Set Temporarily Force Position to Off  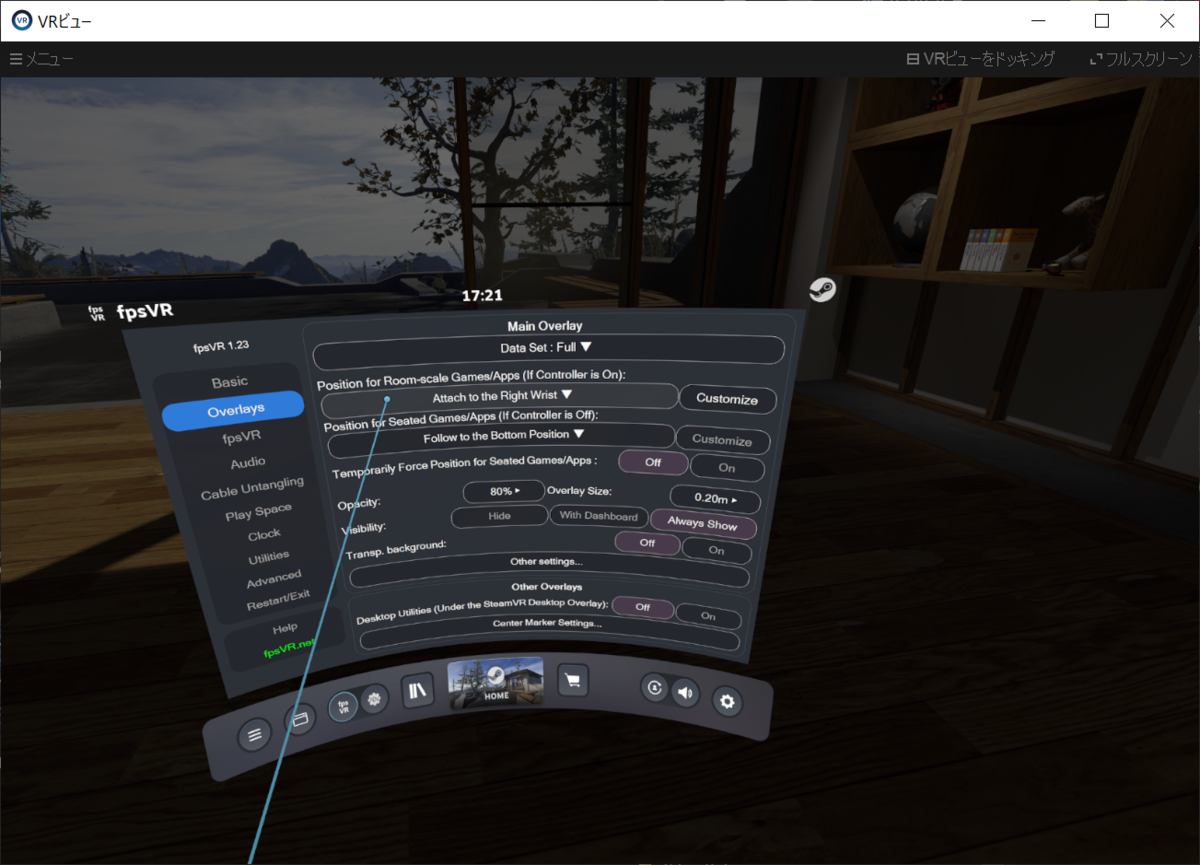click(x=653, y=462)
